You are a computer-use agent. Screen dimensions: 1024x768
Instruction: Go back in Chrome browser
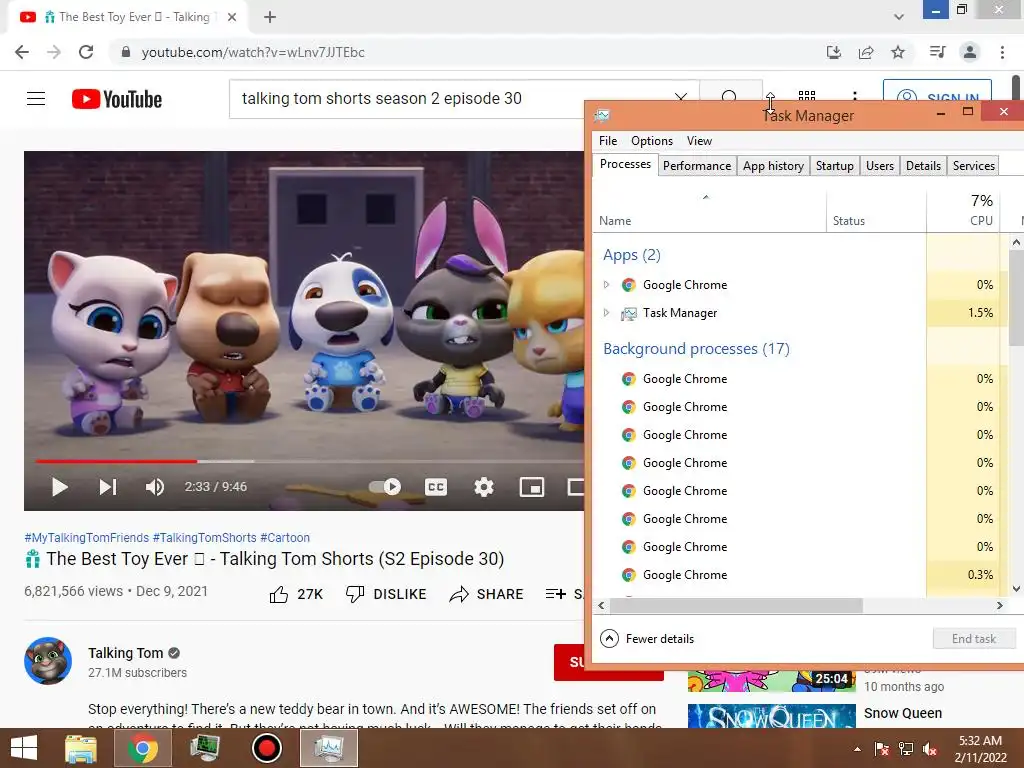pos(22,52)
